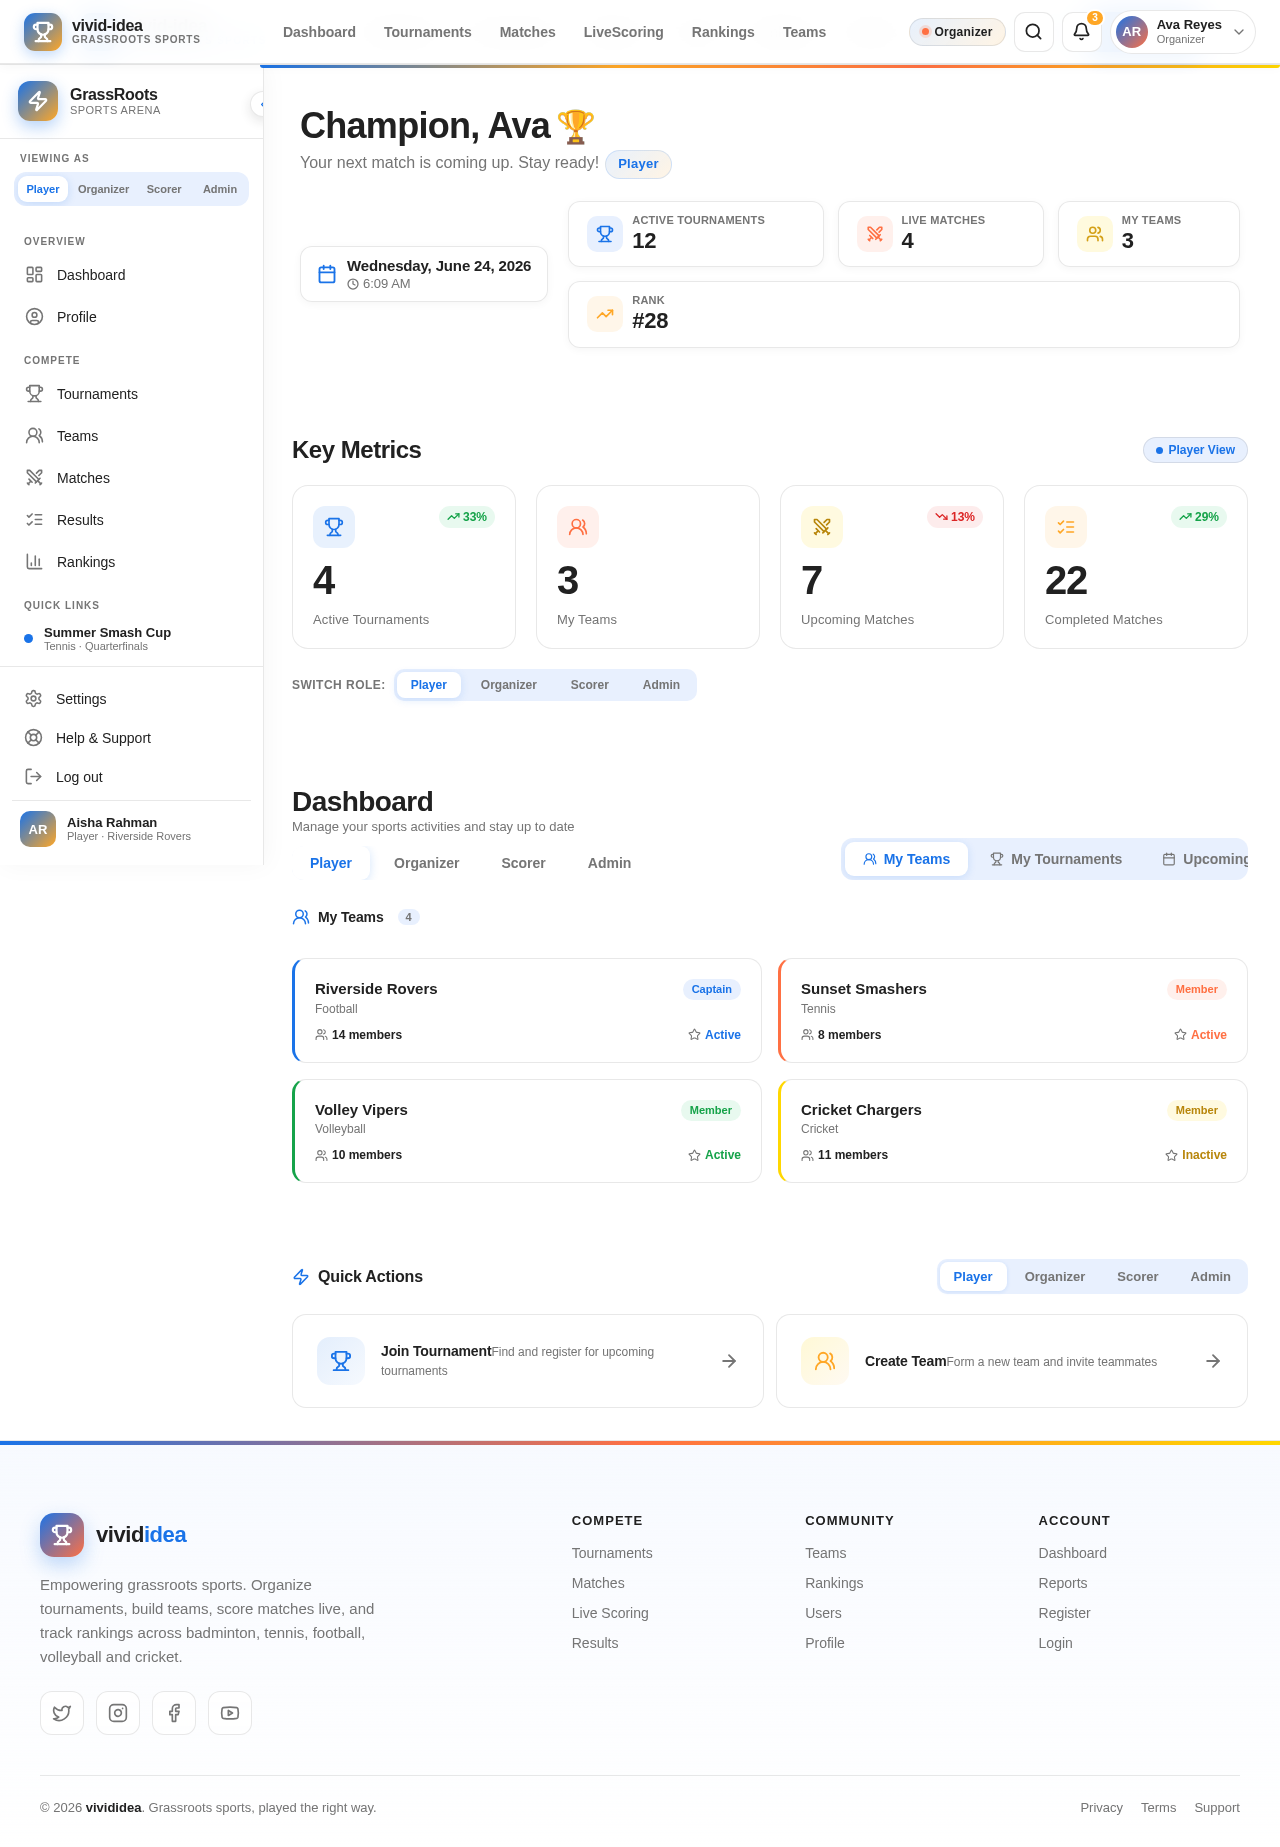Open Ava Reyes account dropdown

point(1184,32)
